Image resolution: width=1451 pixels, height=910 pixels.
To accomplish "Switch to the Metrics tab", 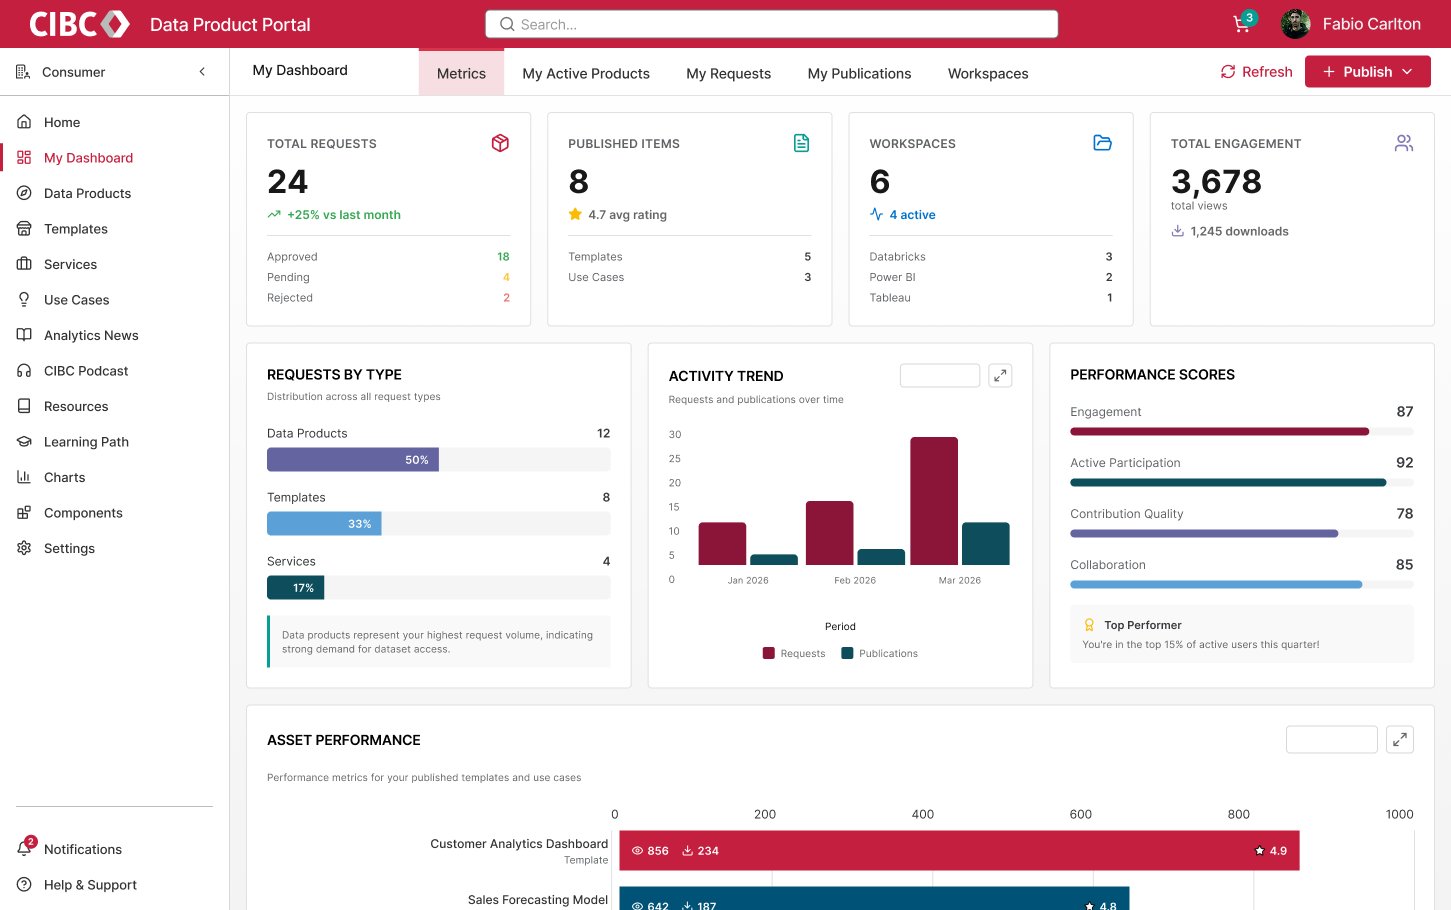I will point(461,73).
